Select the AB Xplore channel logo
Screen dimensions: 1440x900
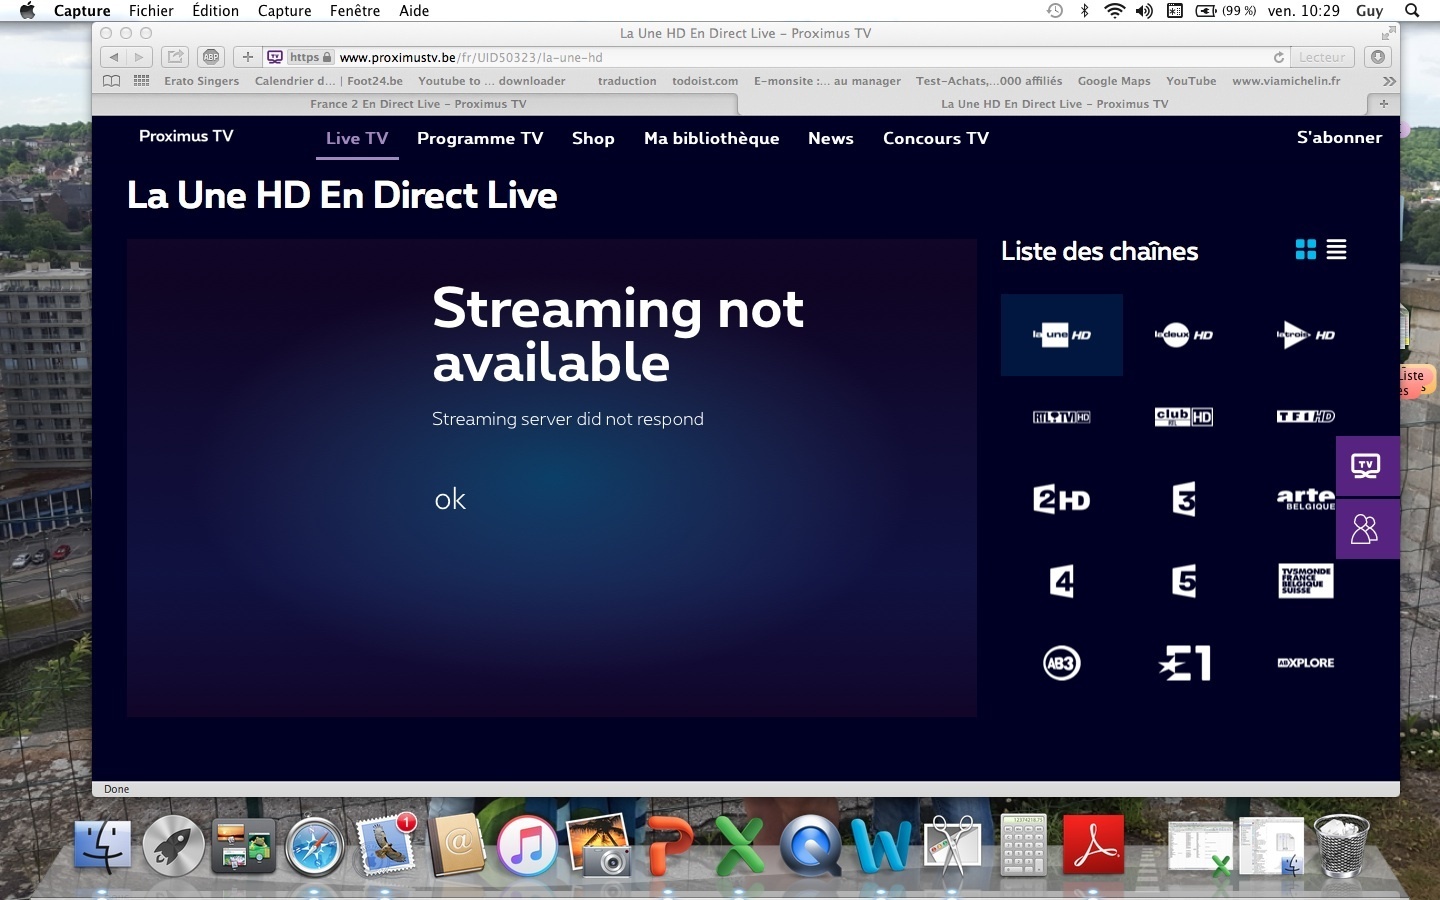(1306, 663)
